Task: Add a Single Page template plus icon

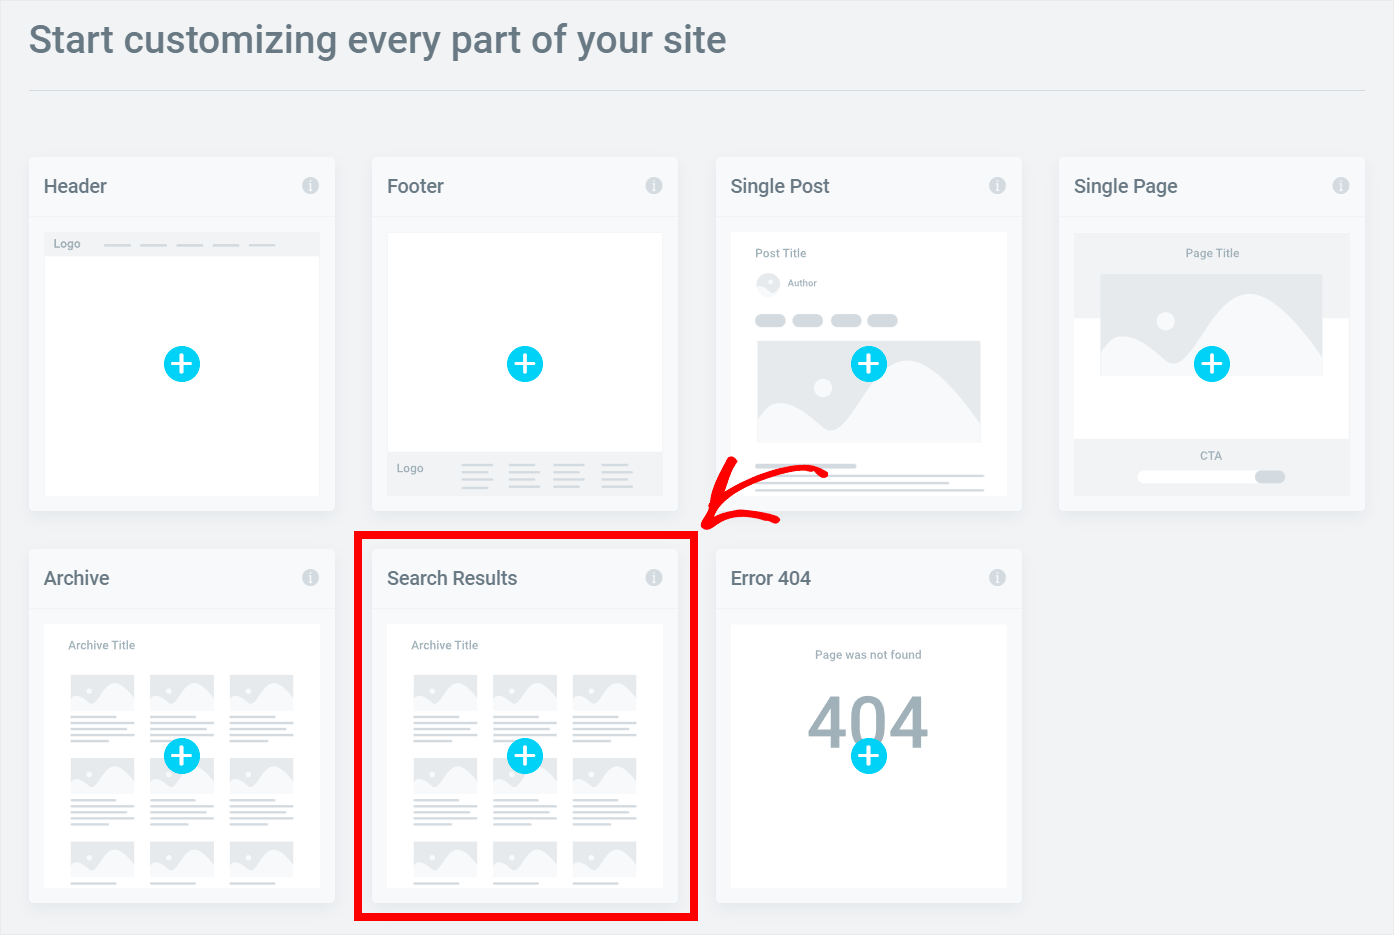Action: [x=1212, y=364]
